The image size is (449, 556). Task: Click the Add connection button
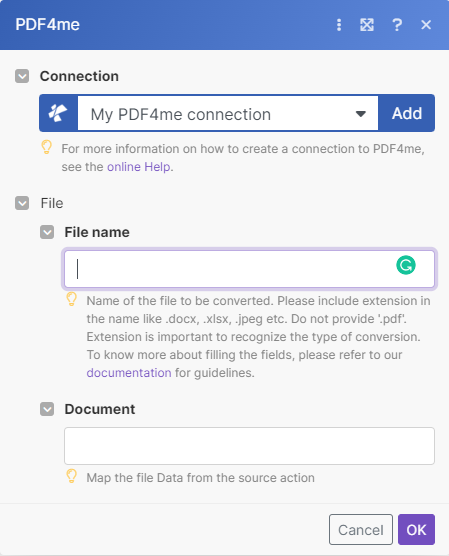(406, 113)
